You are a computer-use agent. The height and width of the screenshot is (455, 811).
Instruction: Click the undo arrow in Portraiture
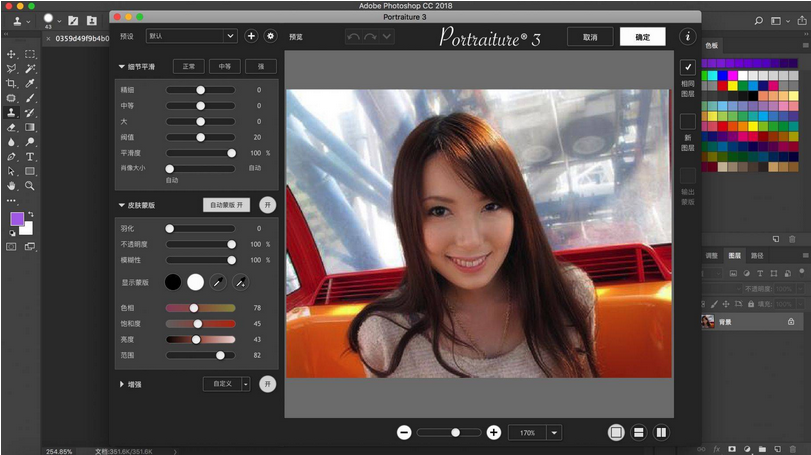[353, 37]
